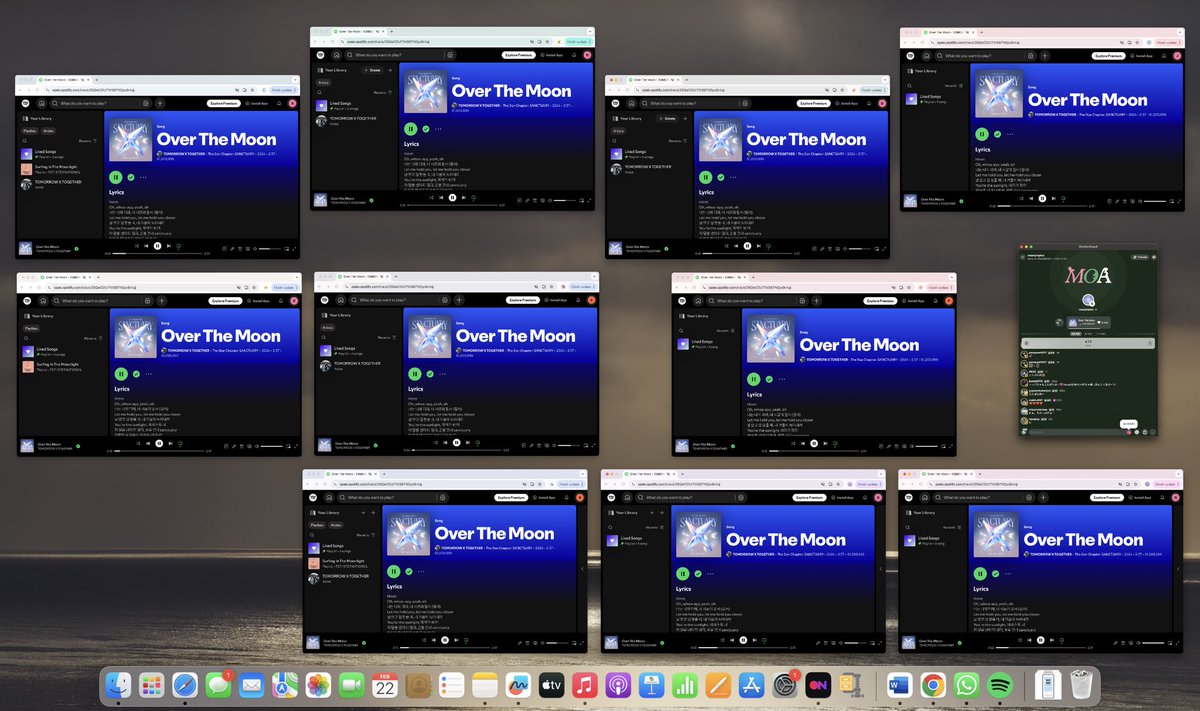
Task: Open station avatar under the MOA logo
Action: [x=1088, y=300]
